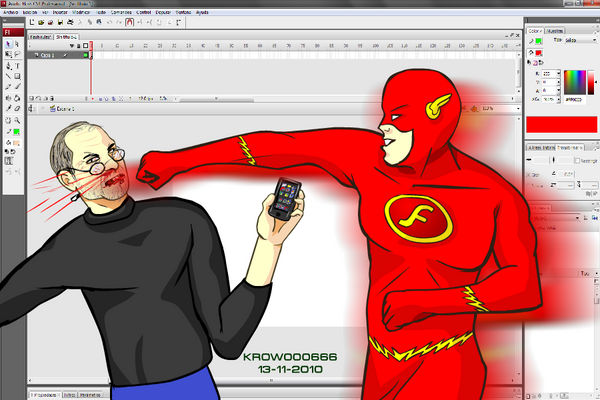Select the Lasso tool

coord(17,55)
